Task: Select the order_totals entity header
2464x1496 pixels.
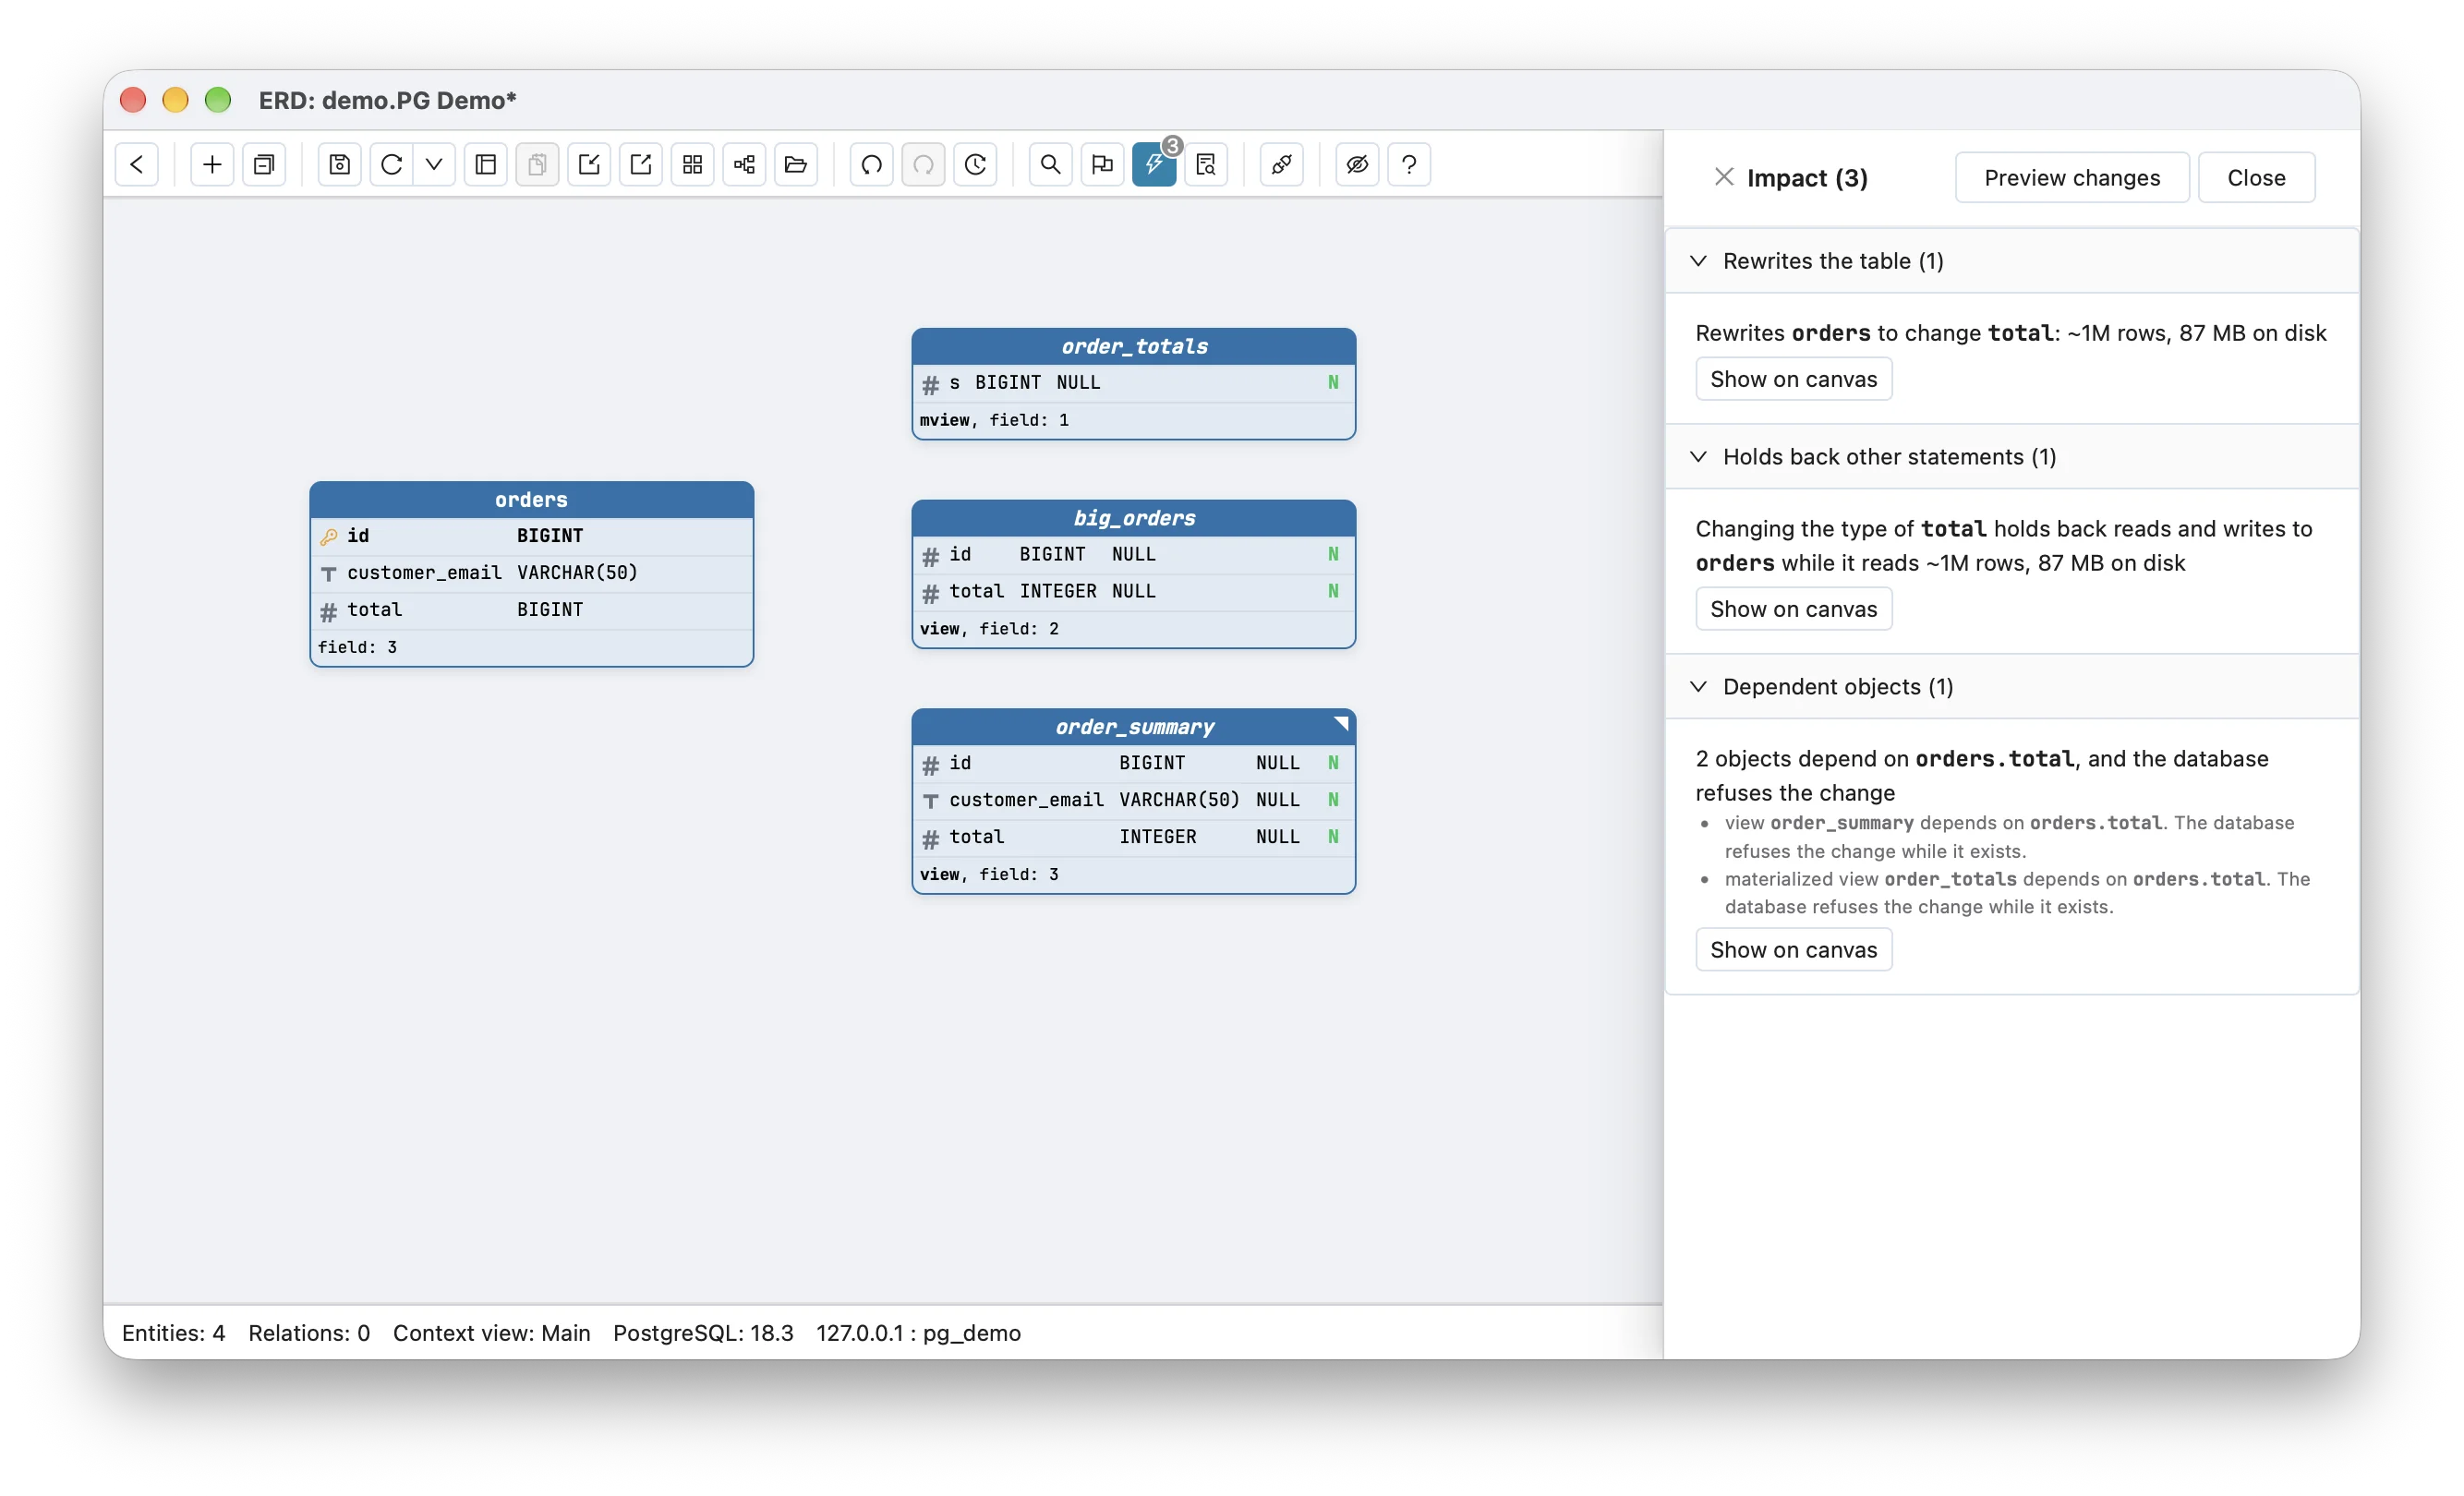Action: click(x=1134, y=346)
